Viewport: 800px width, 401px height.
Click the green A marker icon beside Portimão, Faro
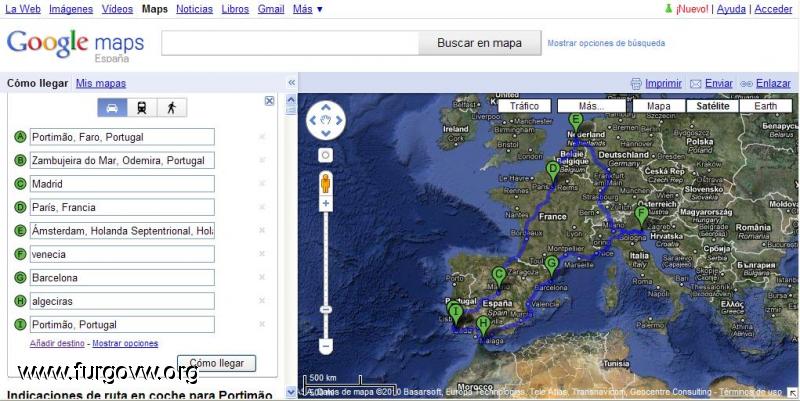[20, 137]
